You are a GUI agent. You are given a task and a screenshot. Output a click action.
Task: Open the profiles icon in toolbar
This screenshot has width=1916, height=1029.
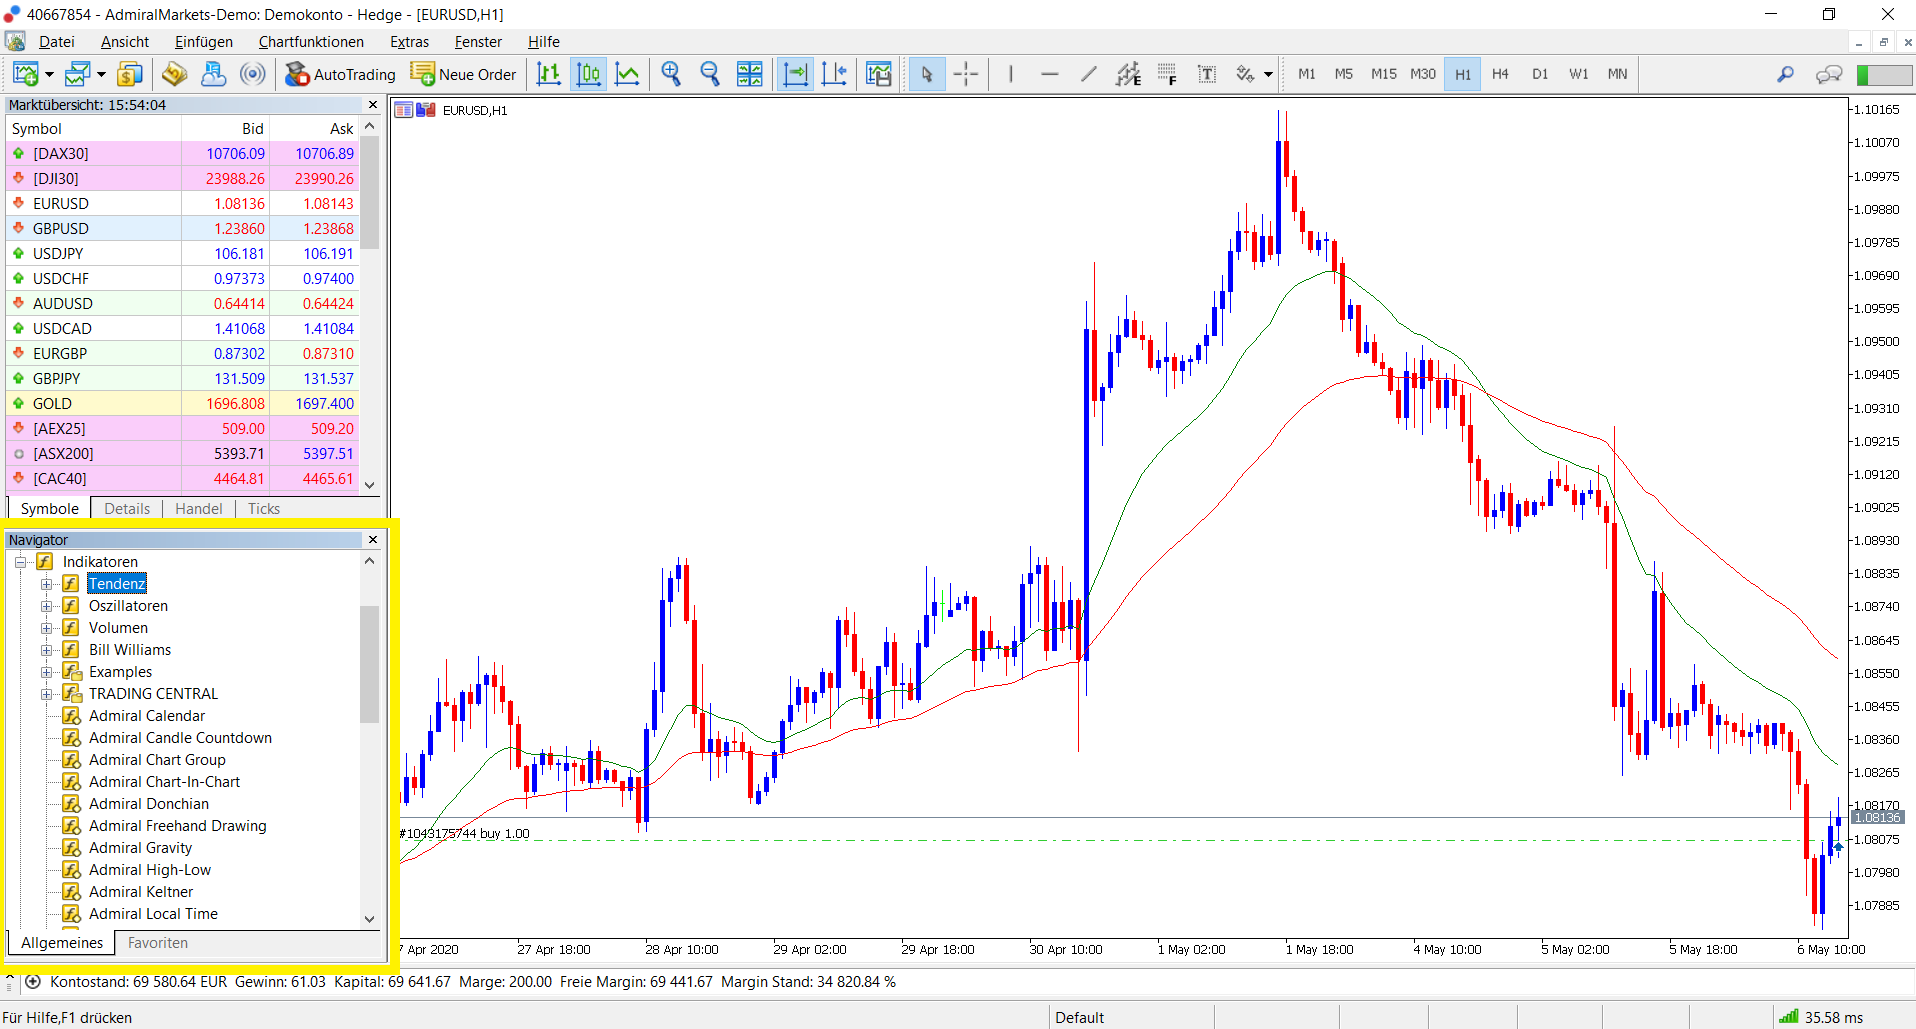[78, 74]
